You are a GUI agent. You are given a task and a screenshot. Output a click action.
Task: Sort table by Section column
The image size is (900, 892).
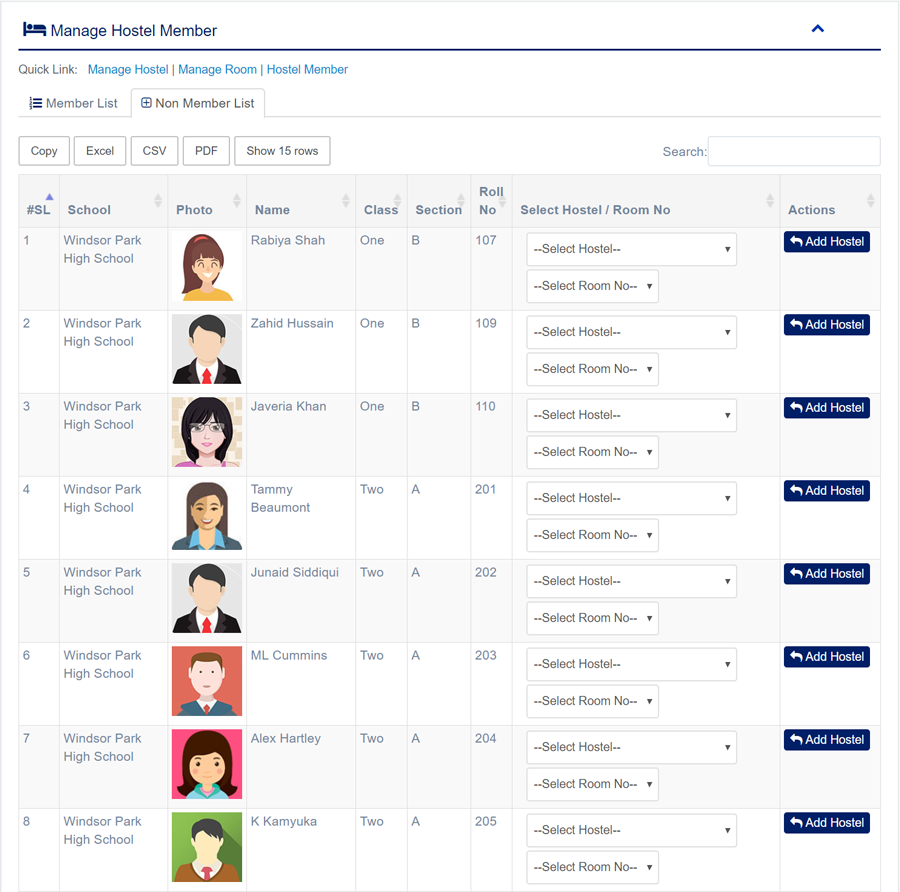tap(438, 210)
